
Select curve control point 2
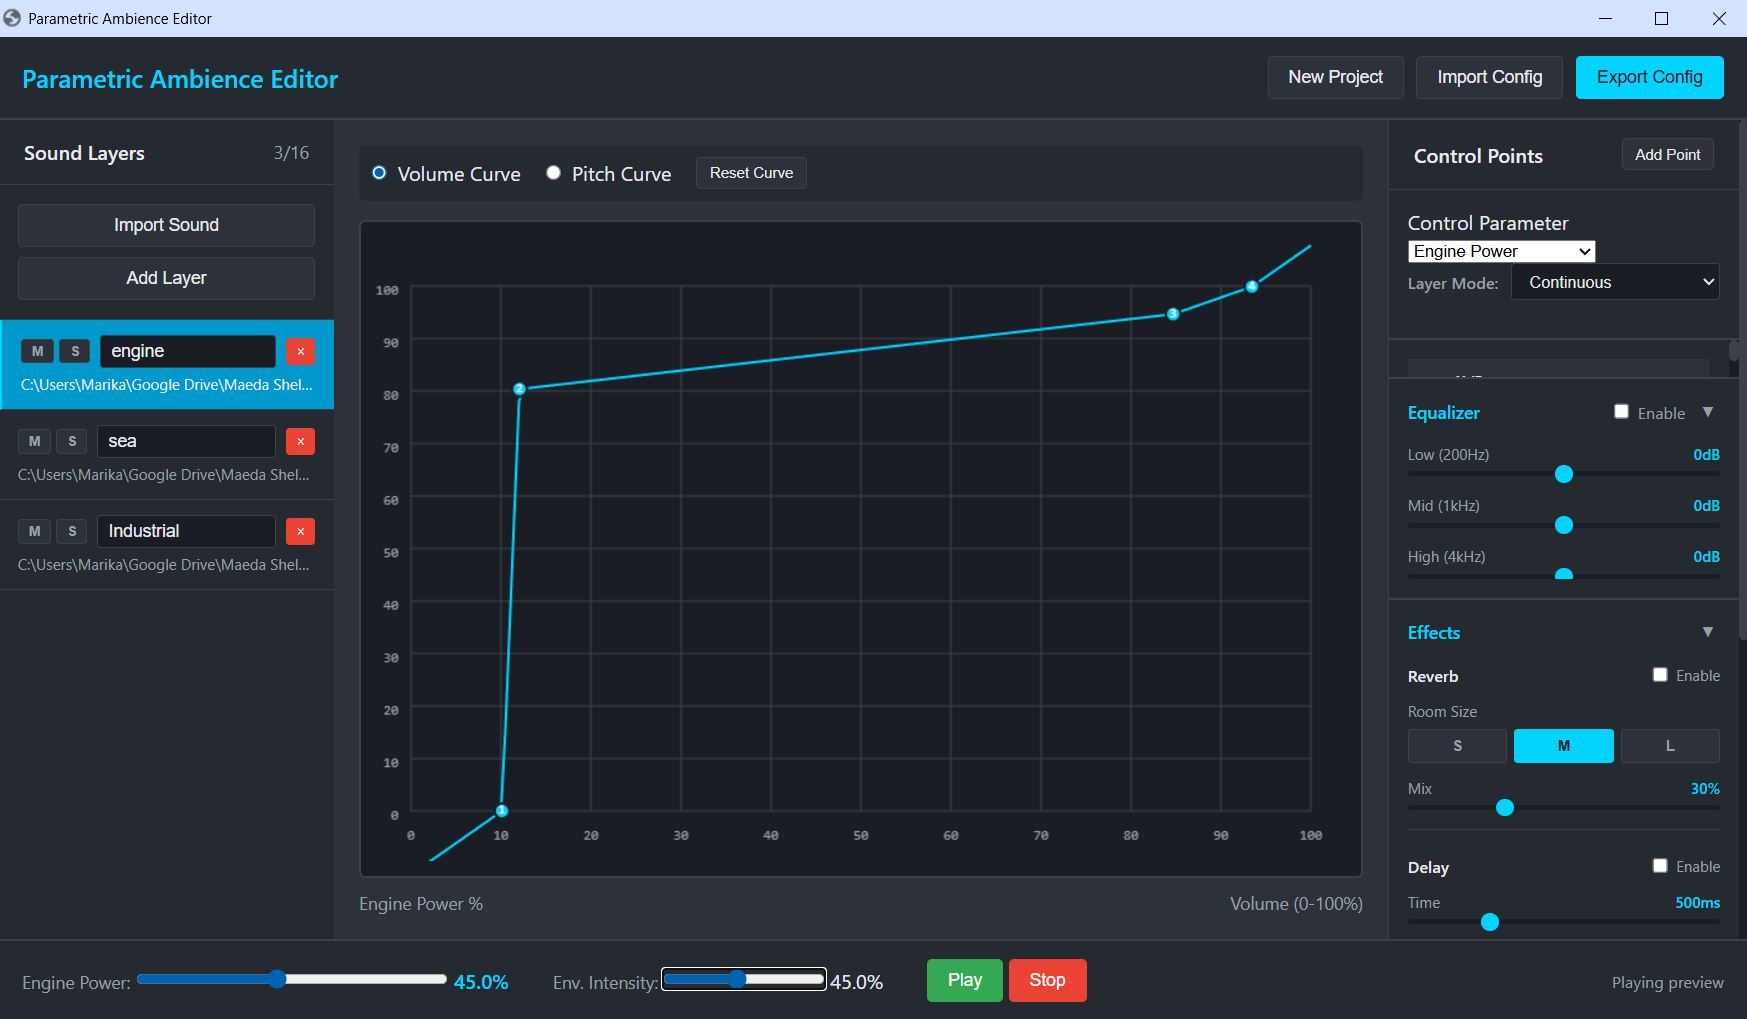(519, 389)
